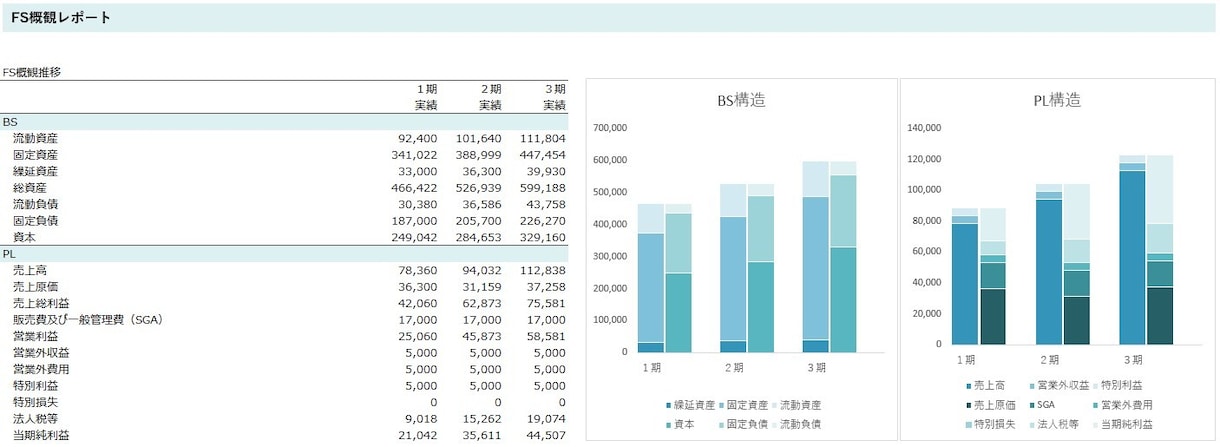Select gross profit value 62,873
Screen dimensions: 1220x447
pos(482,303)
